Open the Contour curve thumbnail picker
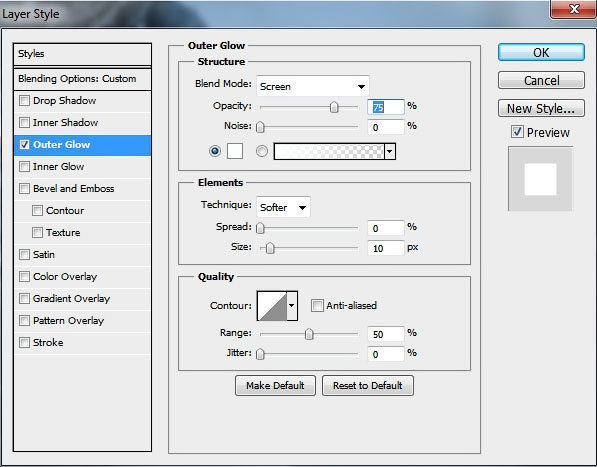This screenshot has height=467, width=597. point(272,306)
